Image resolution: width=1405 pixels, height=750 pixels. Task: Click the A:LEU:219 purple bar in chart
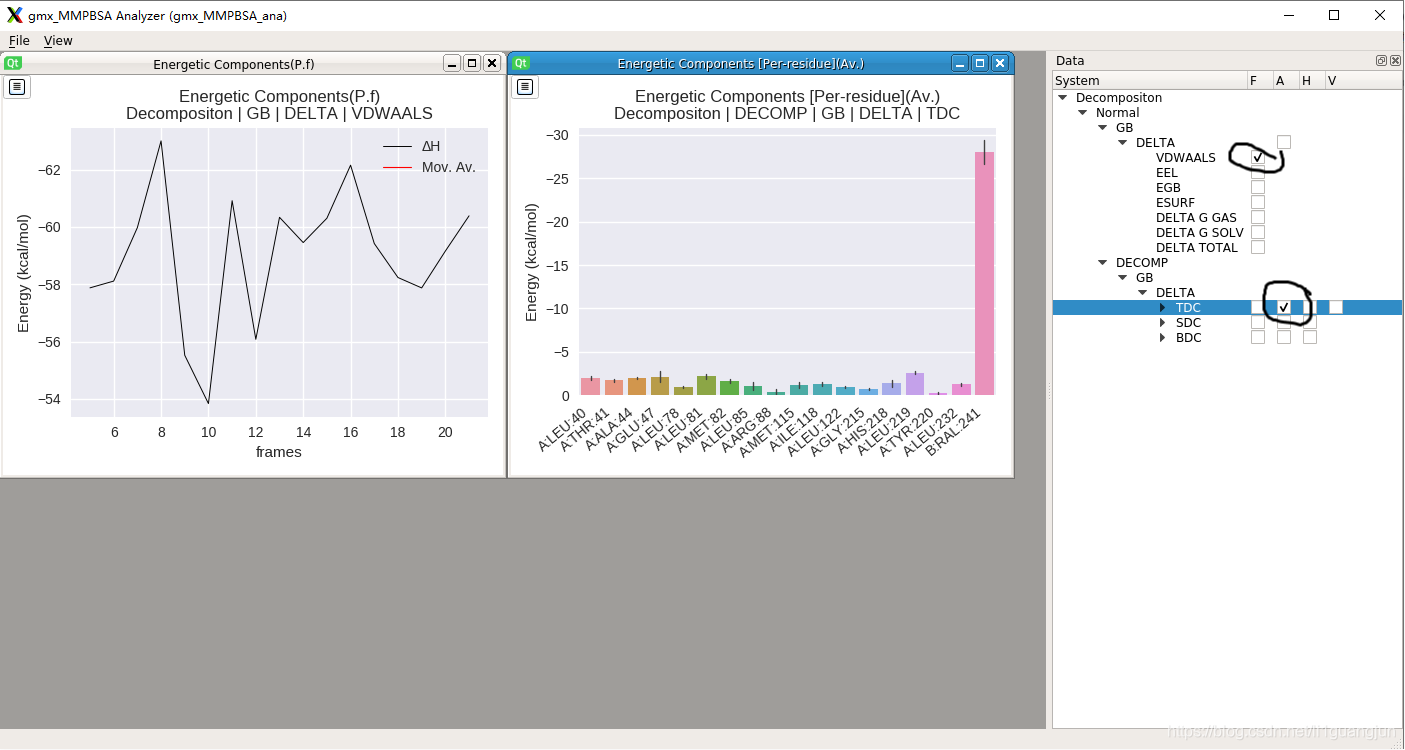click(915, 384)
